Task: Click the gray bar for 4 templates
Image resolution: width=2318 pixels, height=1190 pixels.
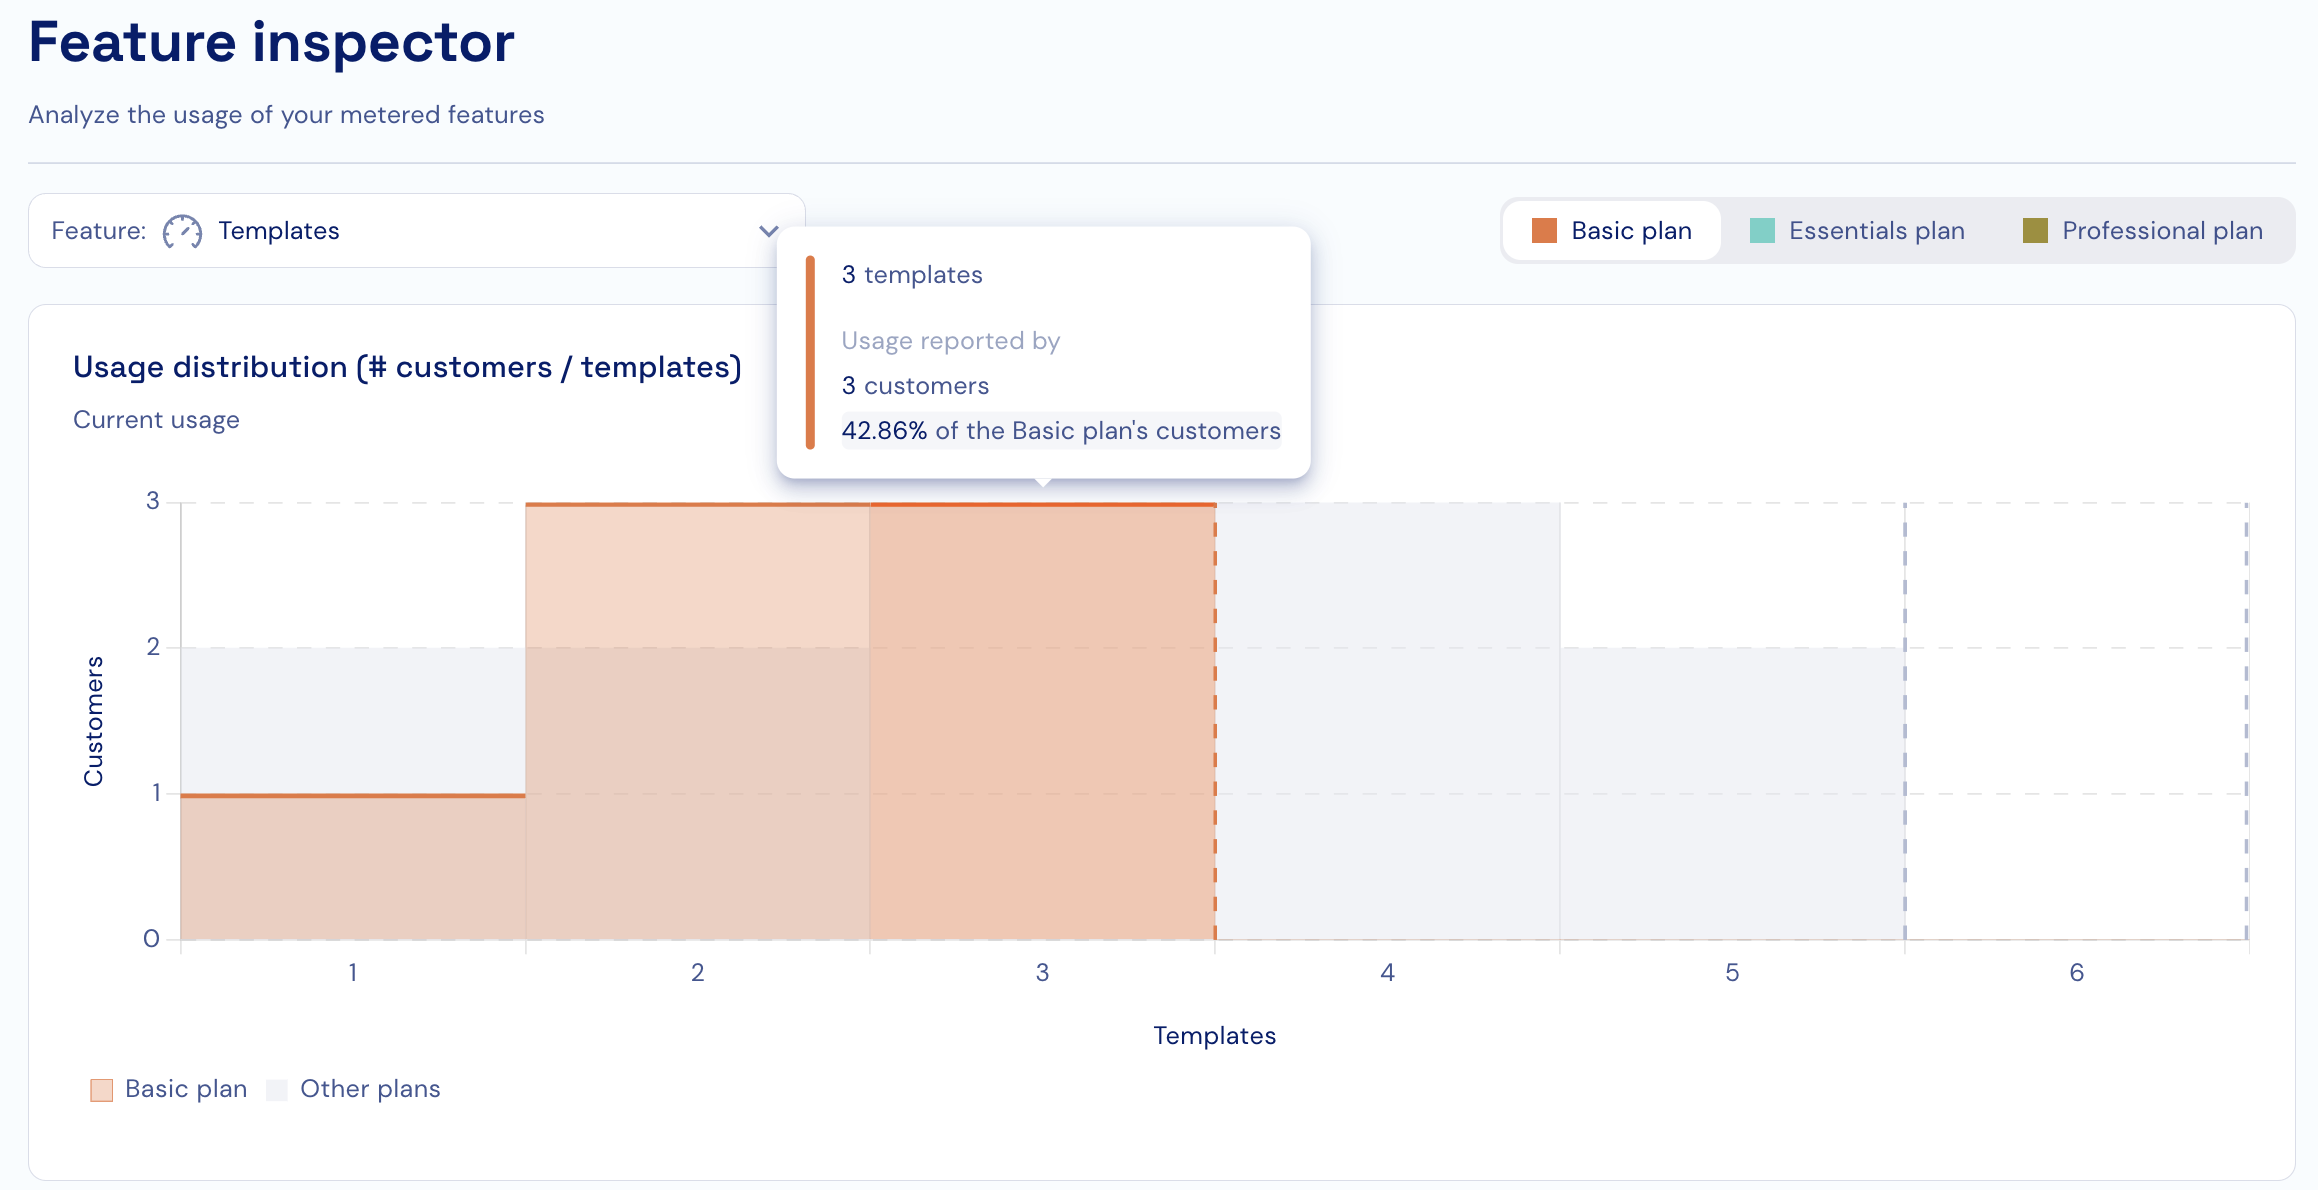Action: [1387, 720]
